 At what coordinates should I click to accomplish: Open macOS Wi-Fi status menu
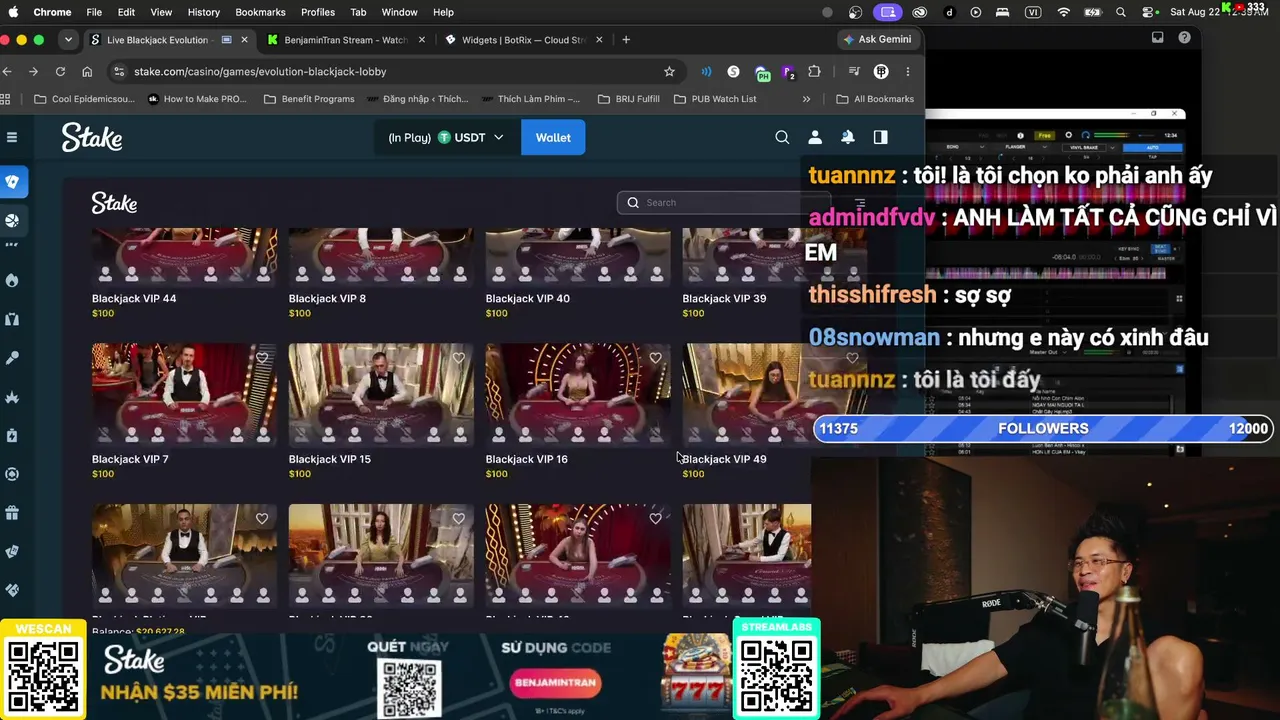coord(1063,12)
